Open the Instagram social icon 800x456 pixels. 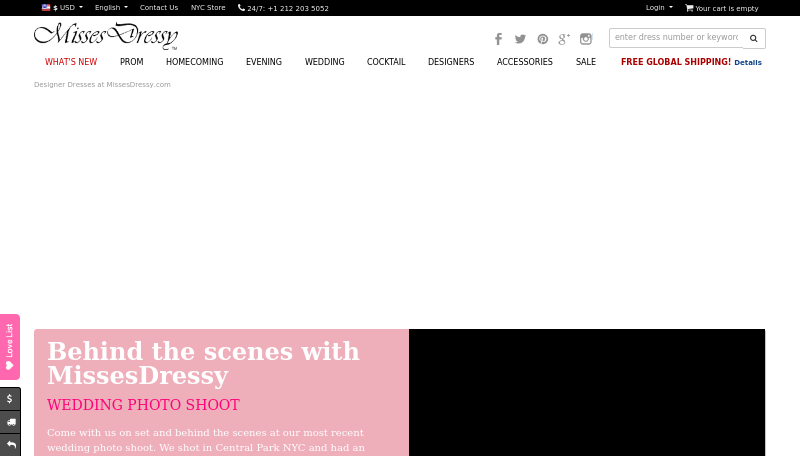tap(586, 39)
